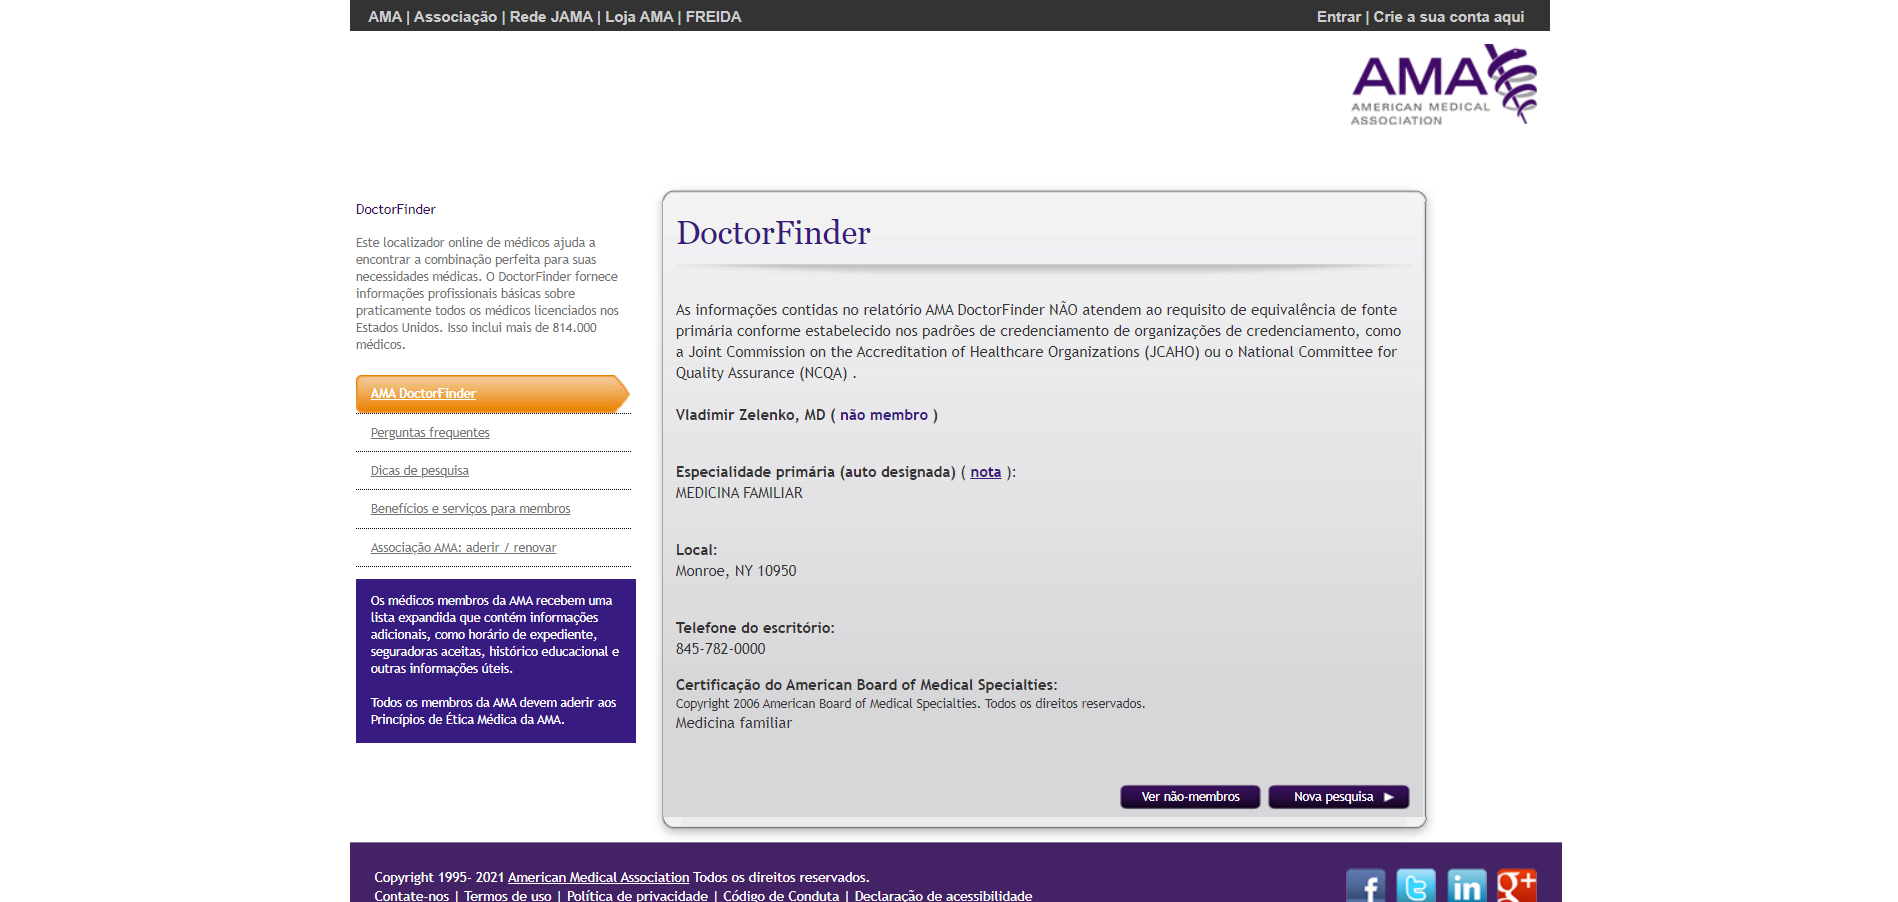Open the Twitter social icon
Image resolution: width=1898 pixels, height=902 pixels.
1416,886
